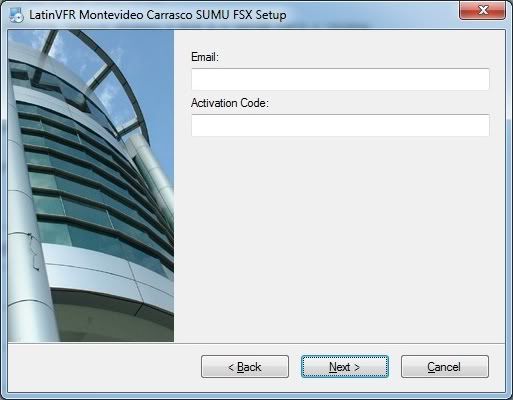
Task: Activate the highlighted default Next button
Action: pos(345,366)
